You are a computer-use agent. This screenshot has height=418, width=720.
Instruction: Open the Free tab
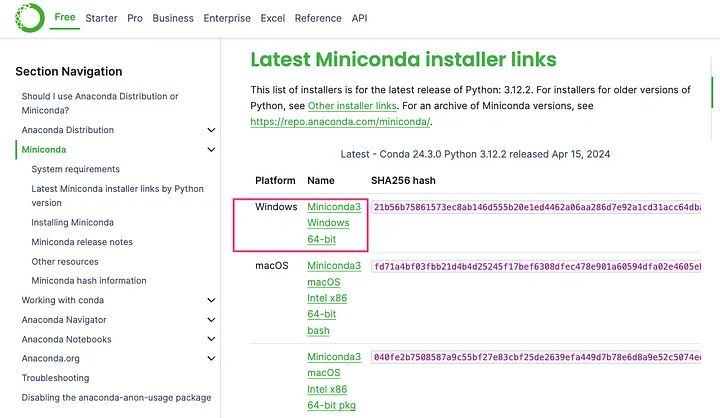click(x=65, y=17)
